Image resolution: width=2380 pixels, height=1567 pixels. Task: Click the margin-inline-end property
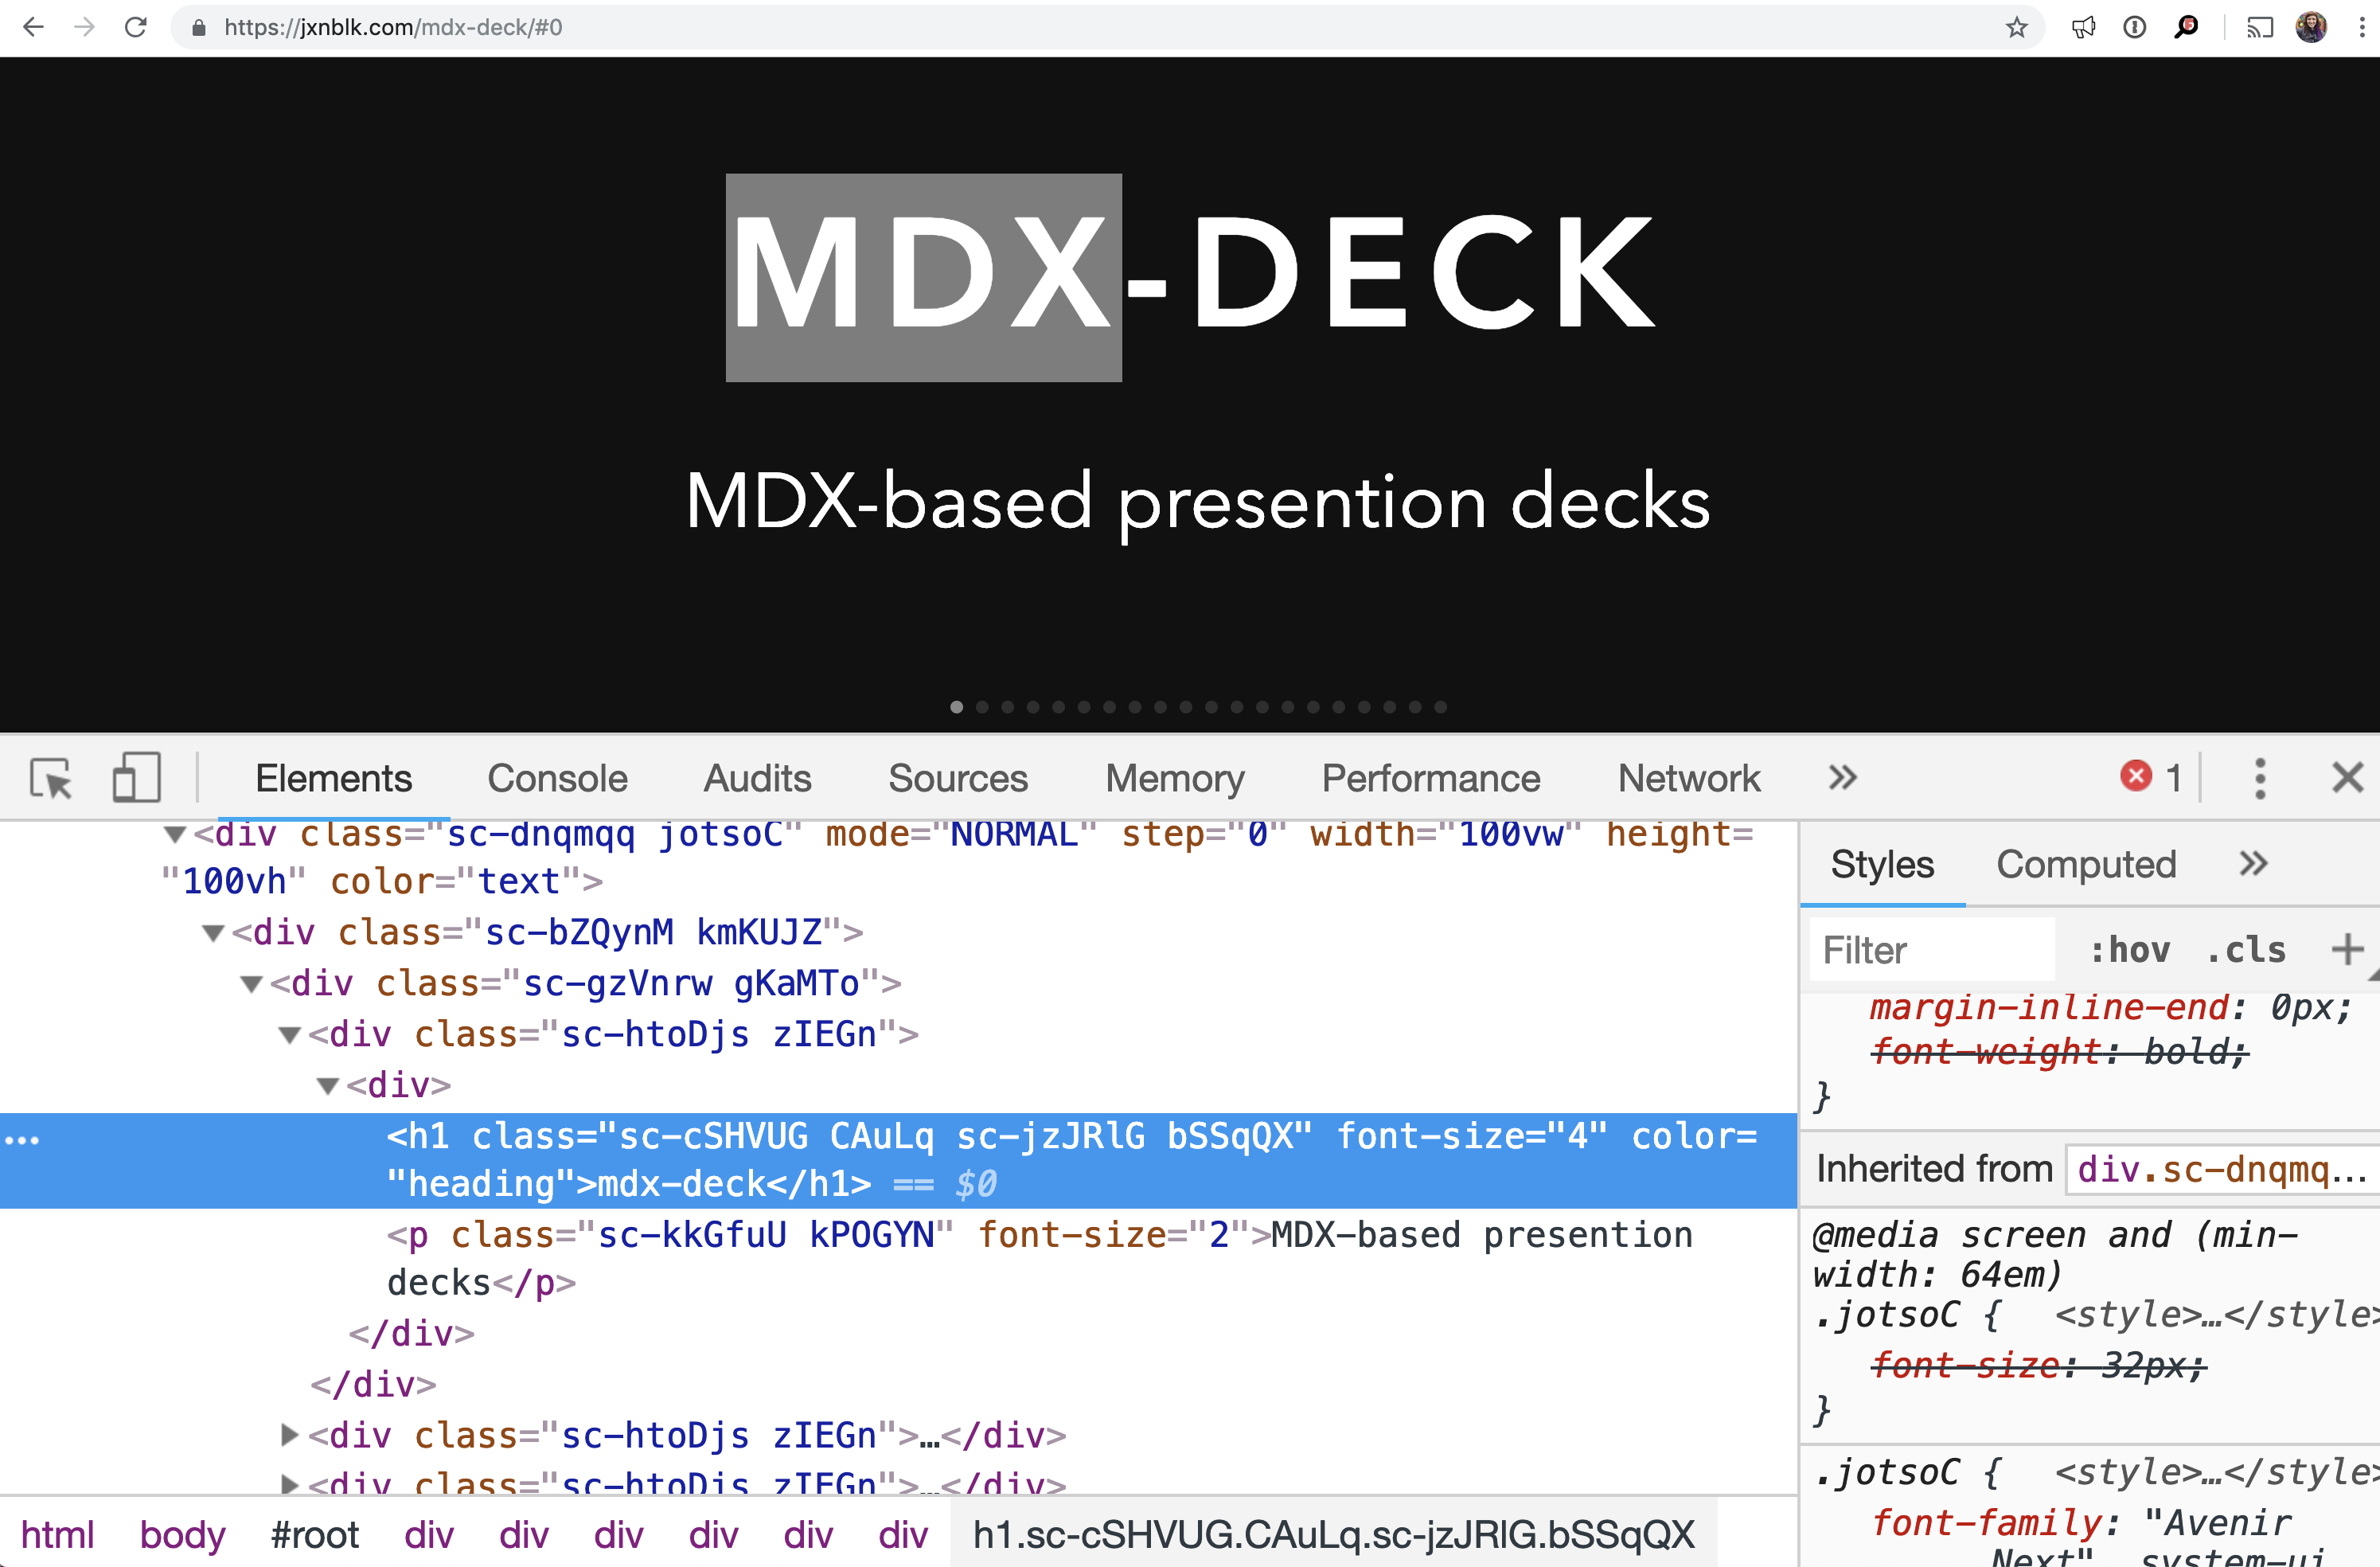pos(2048,1007)
